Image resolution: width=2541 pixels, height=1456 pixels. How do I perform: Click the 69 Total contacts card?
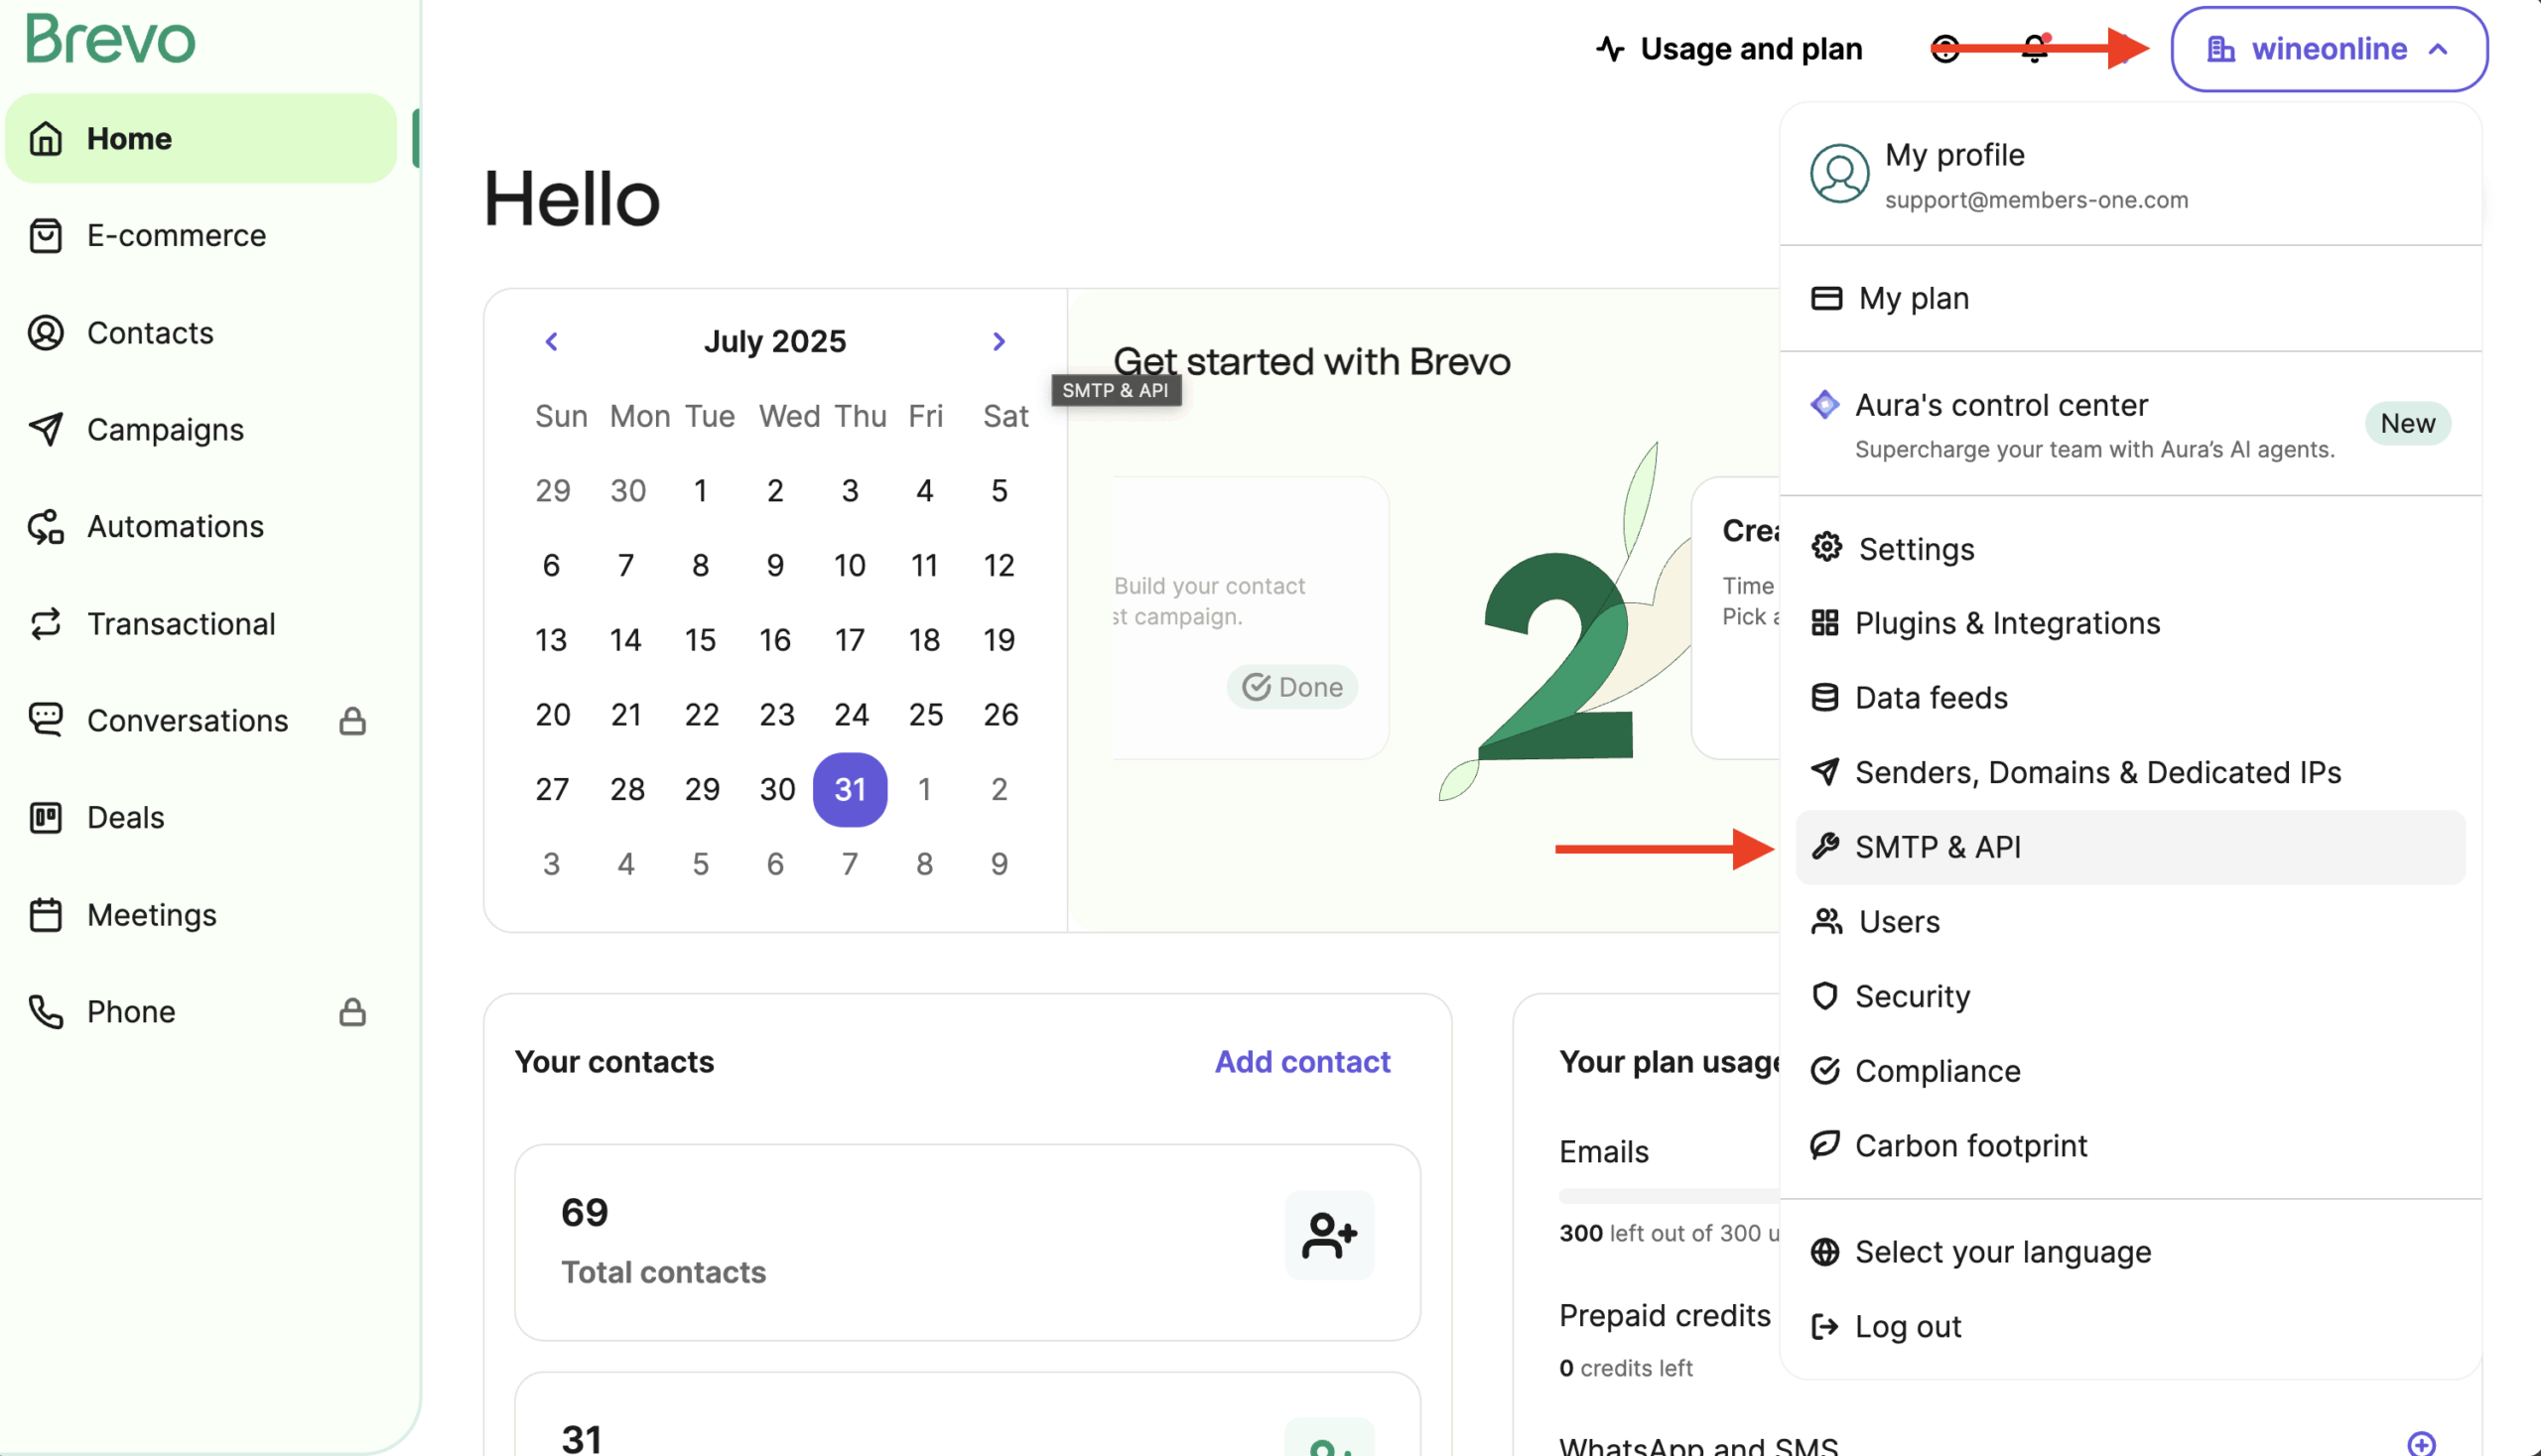click(x=967, y=1243)
